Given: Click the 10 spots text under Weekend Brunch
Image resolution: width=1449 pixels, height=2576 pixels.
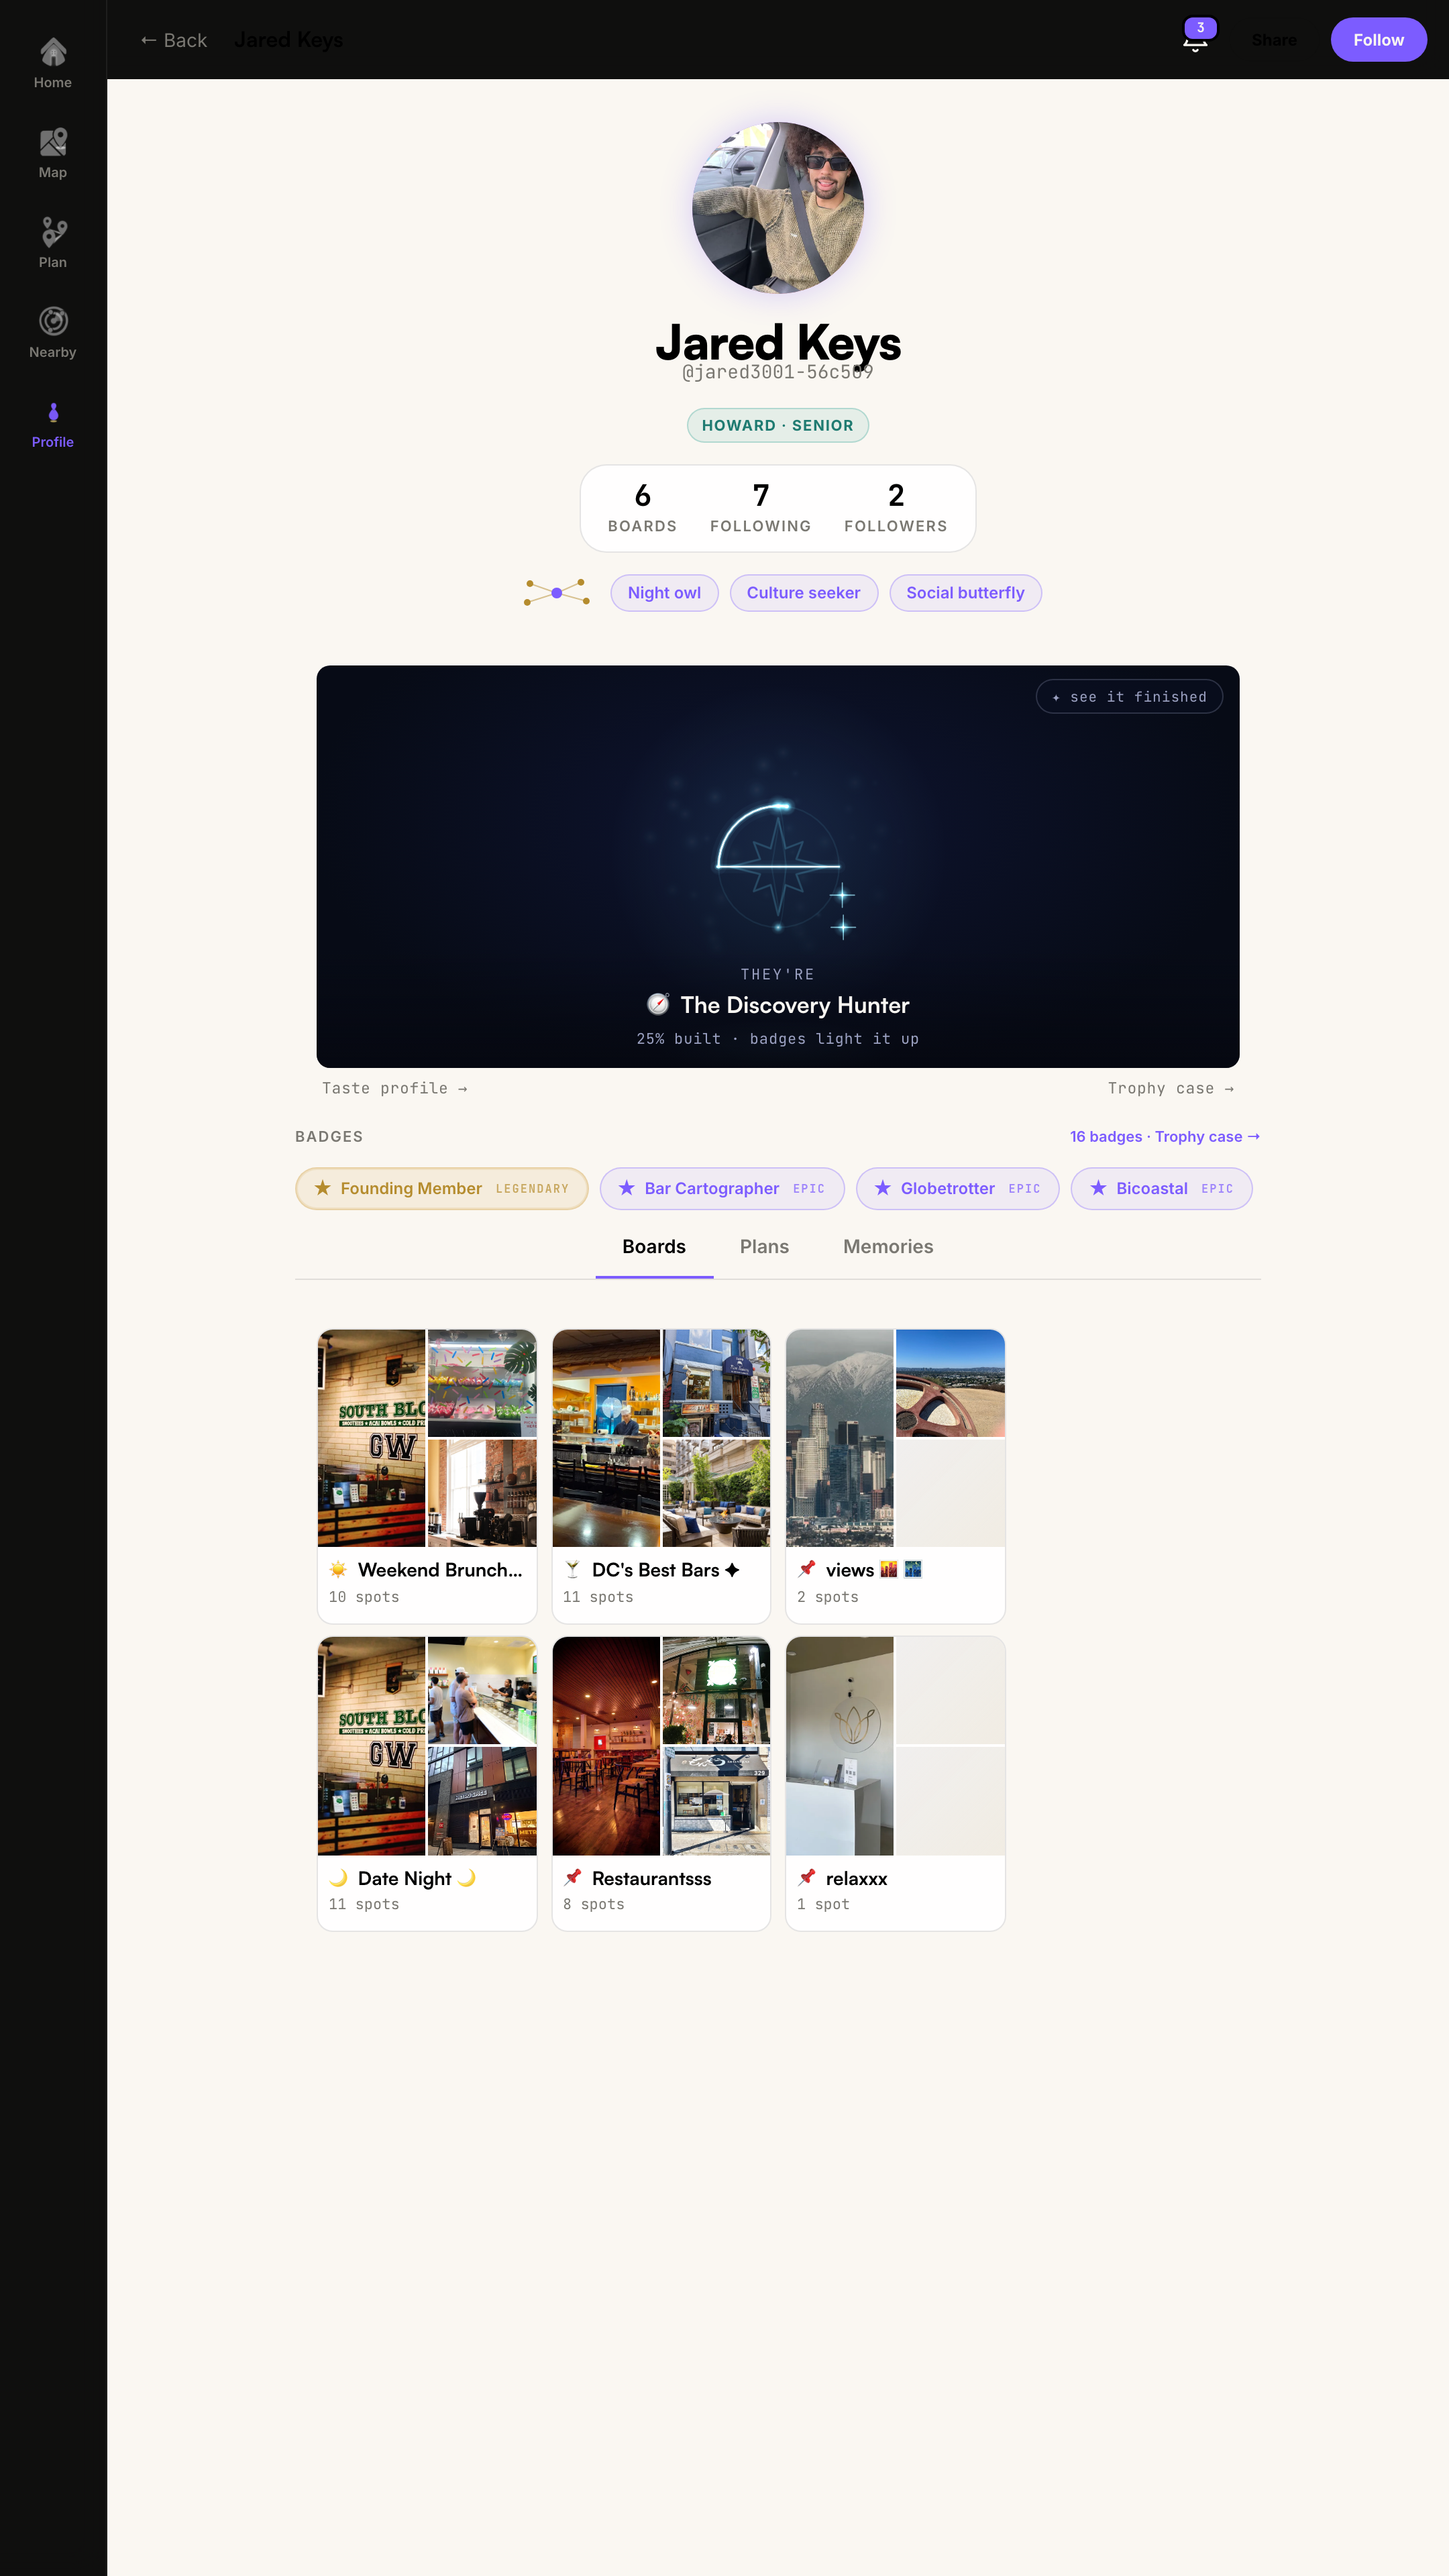Looking at the screenshot, I should coord(364,1597).
